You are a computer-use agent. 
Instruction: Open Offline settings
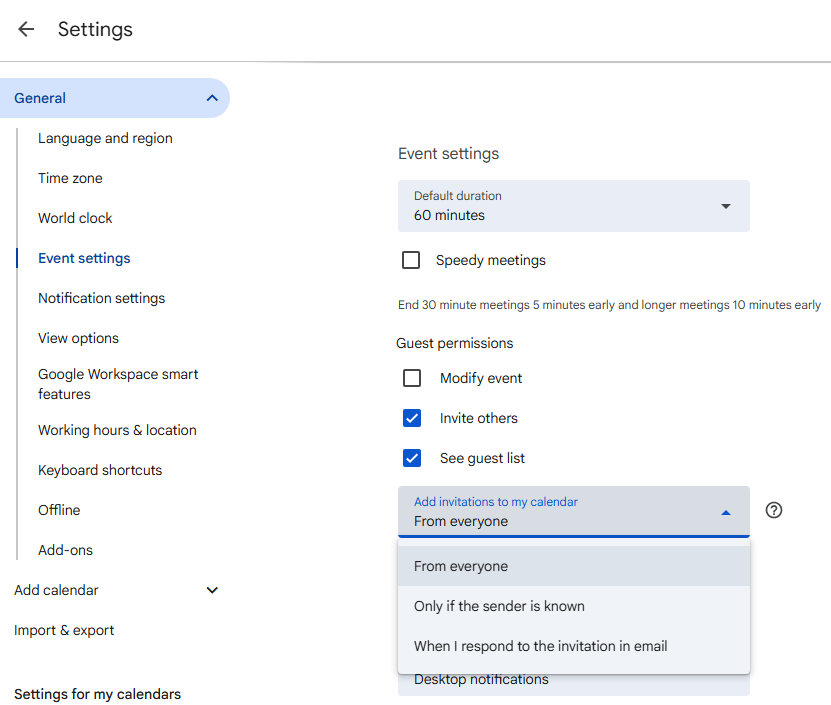tap(59, 510)
